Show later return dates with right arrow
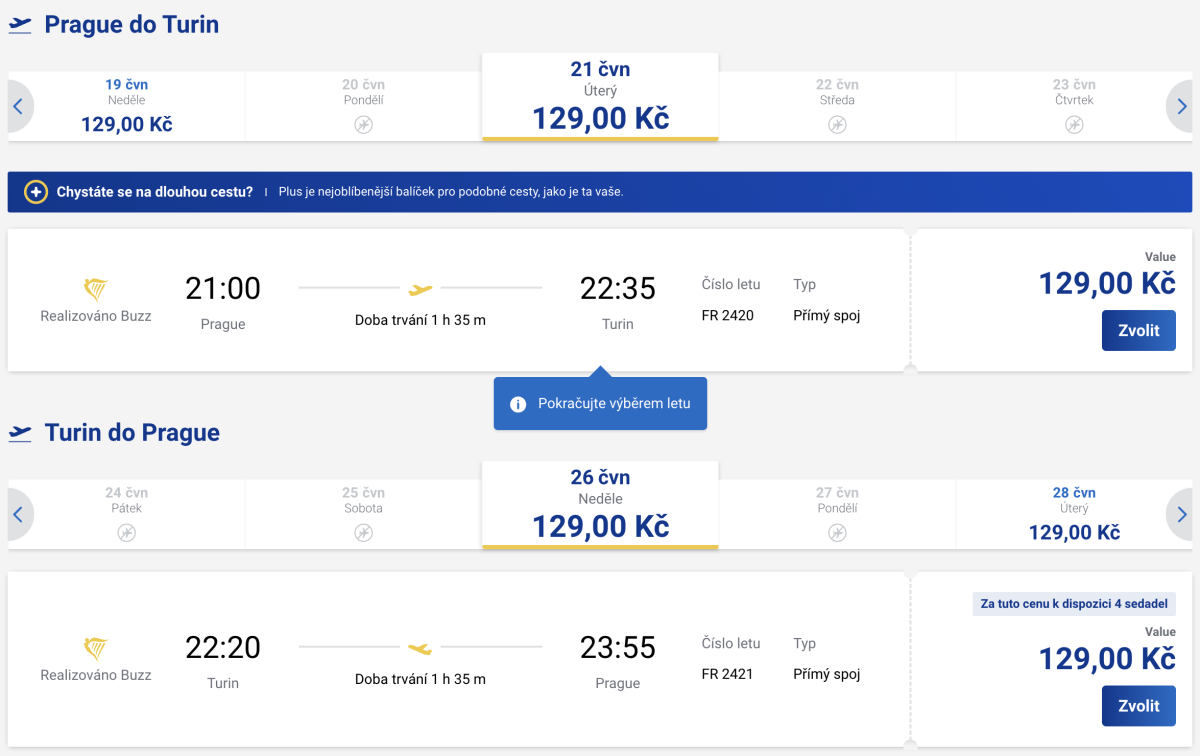Screen dimensions: 1200x756 click(x=1182, y=514)
